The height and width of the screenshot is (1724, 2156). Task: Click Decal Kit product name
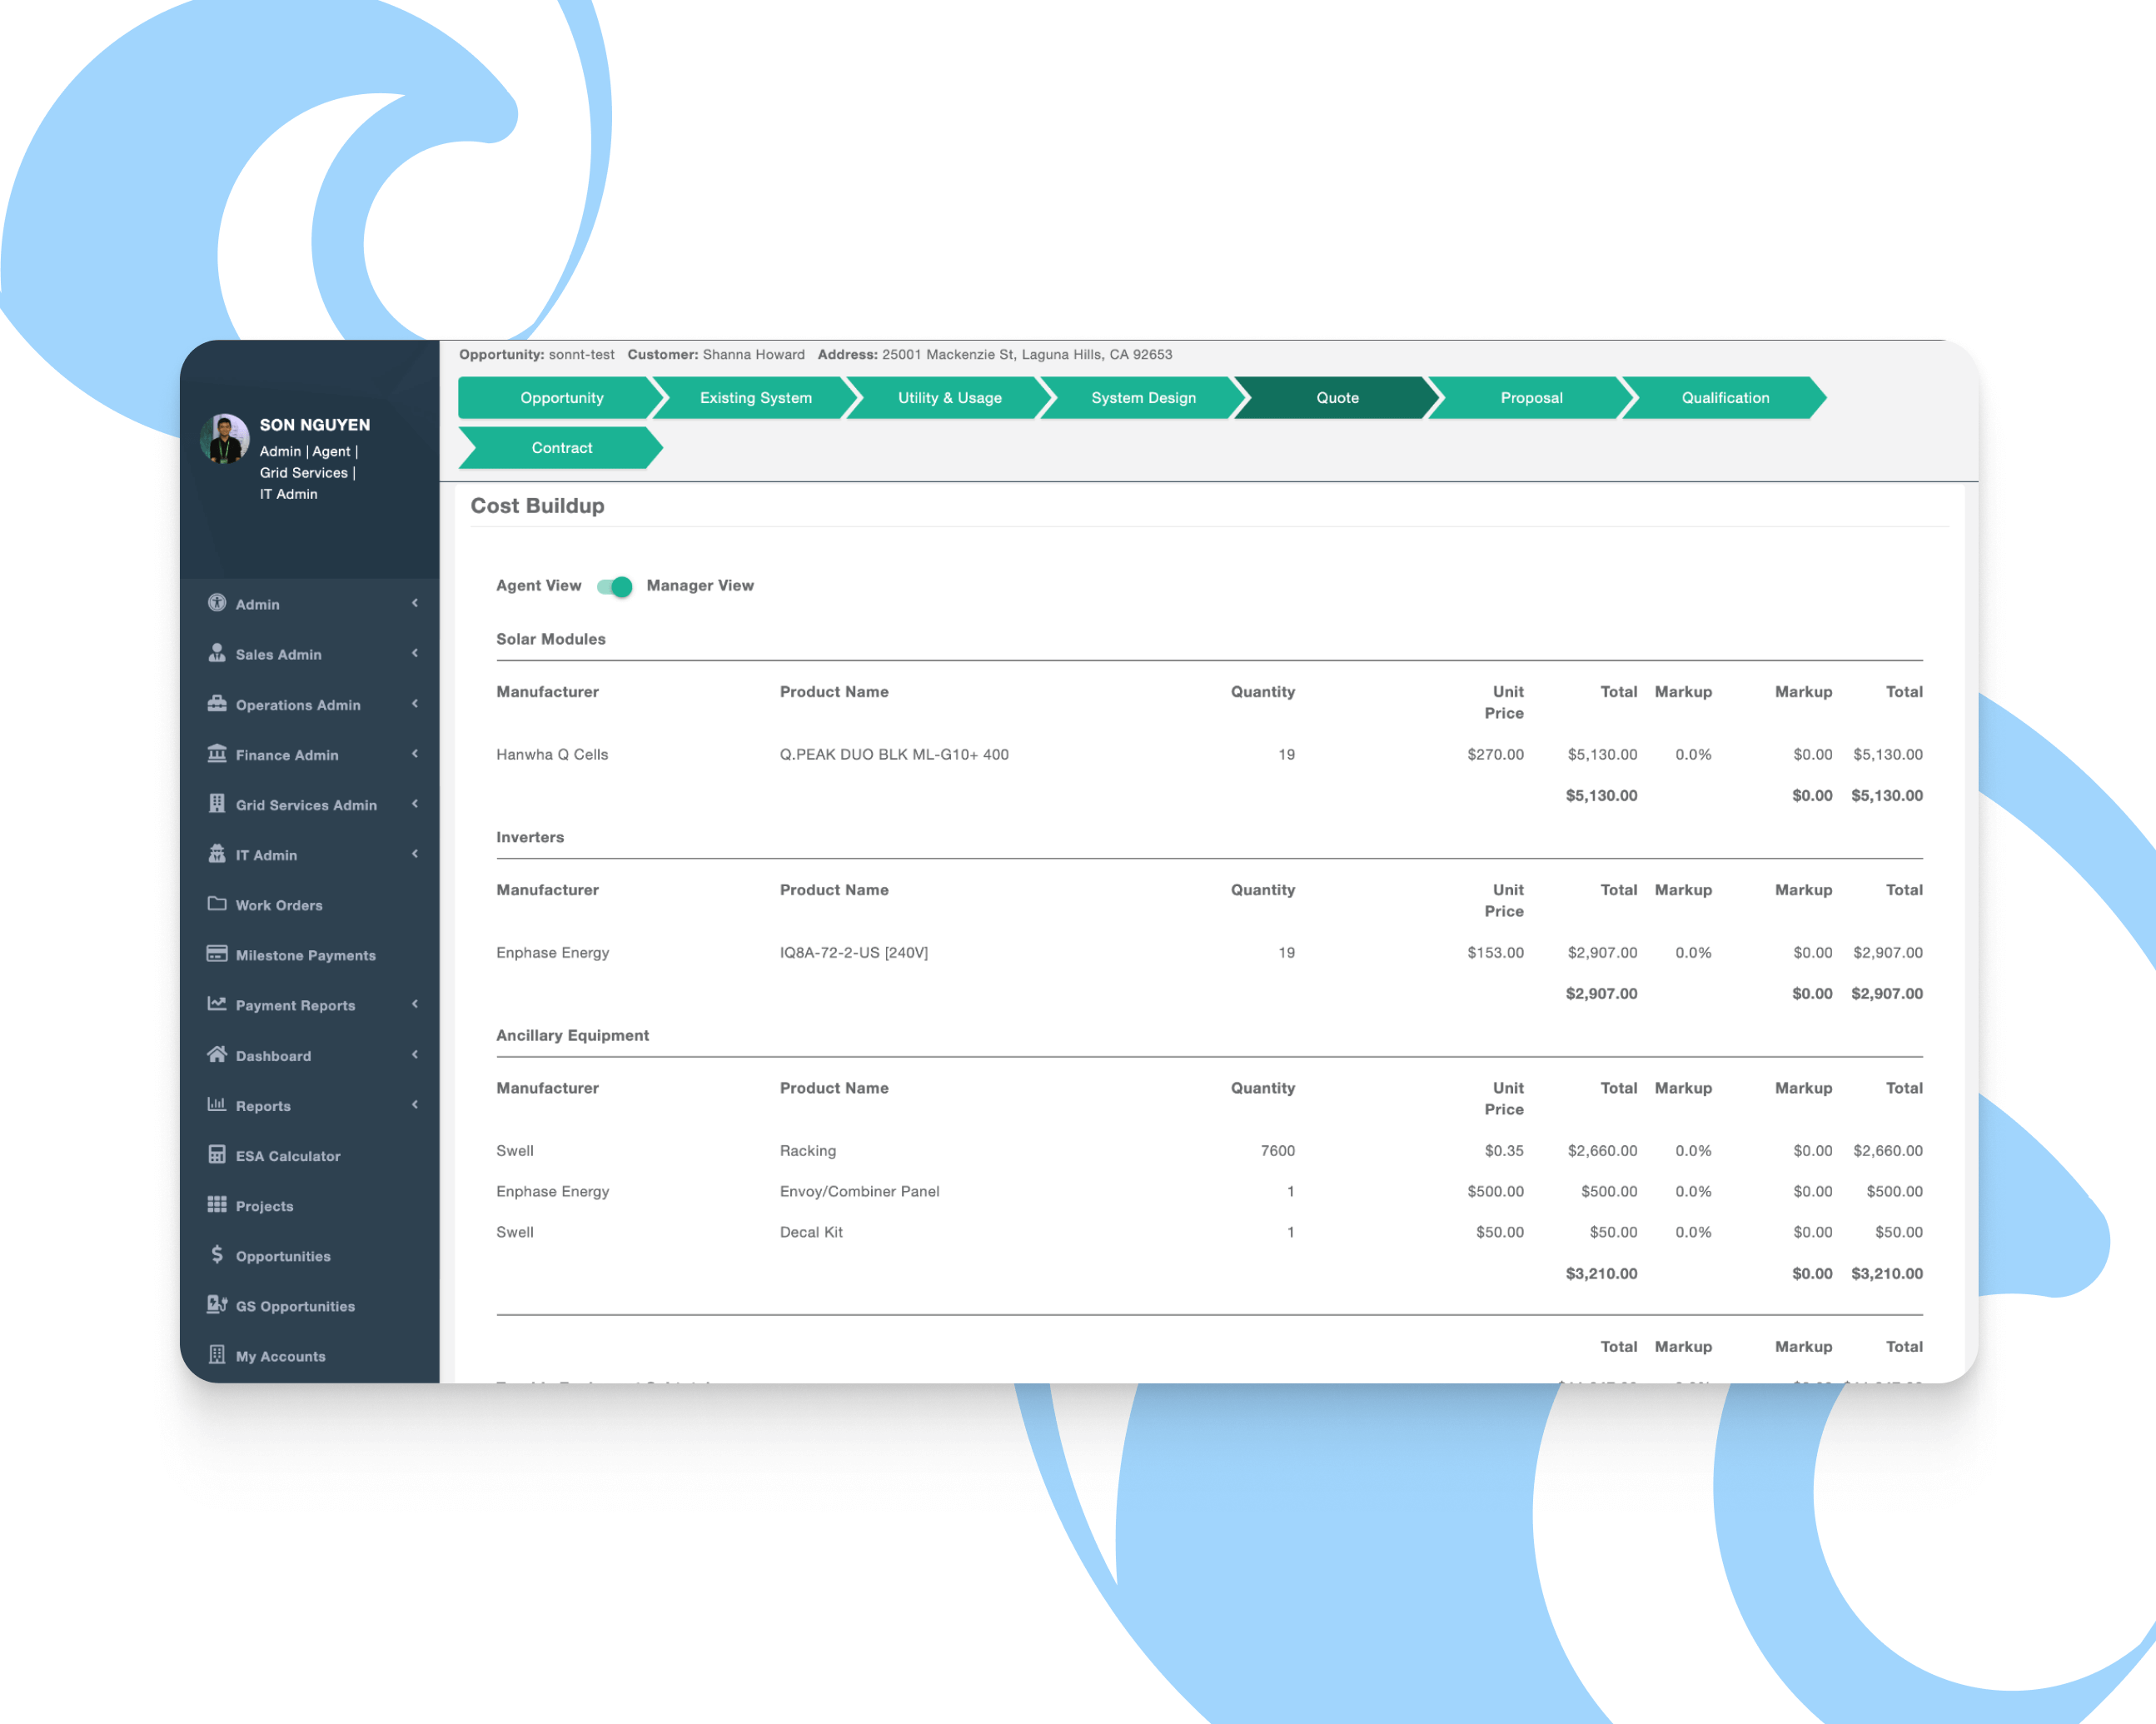coord(811,1233)
